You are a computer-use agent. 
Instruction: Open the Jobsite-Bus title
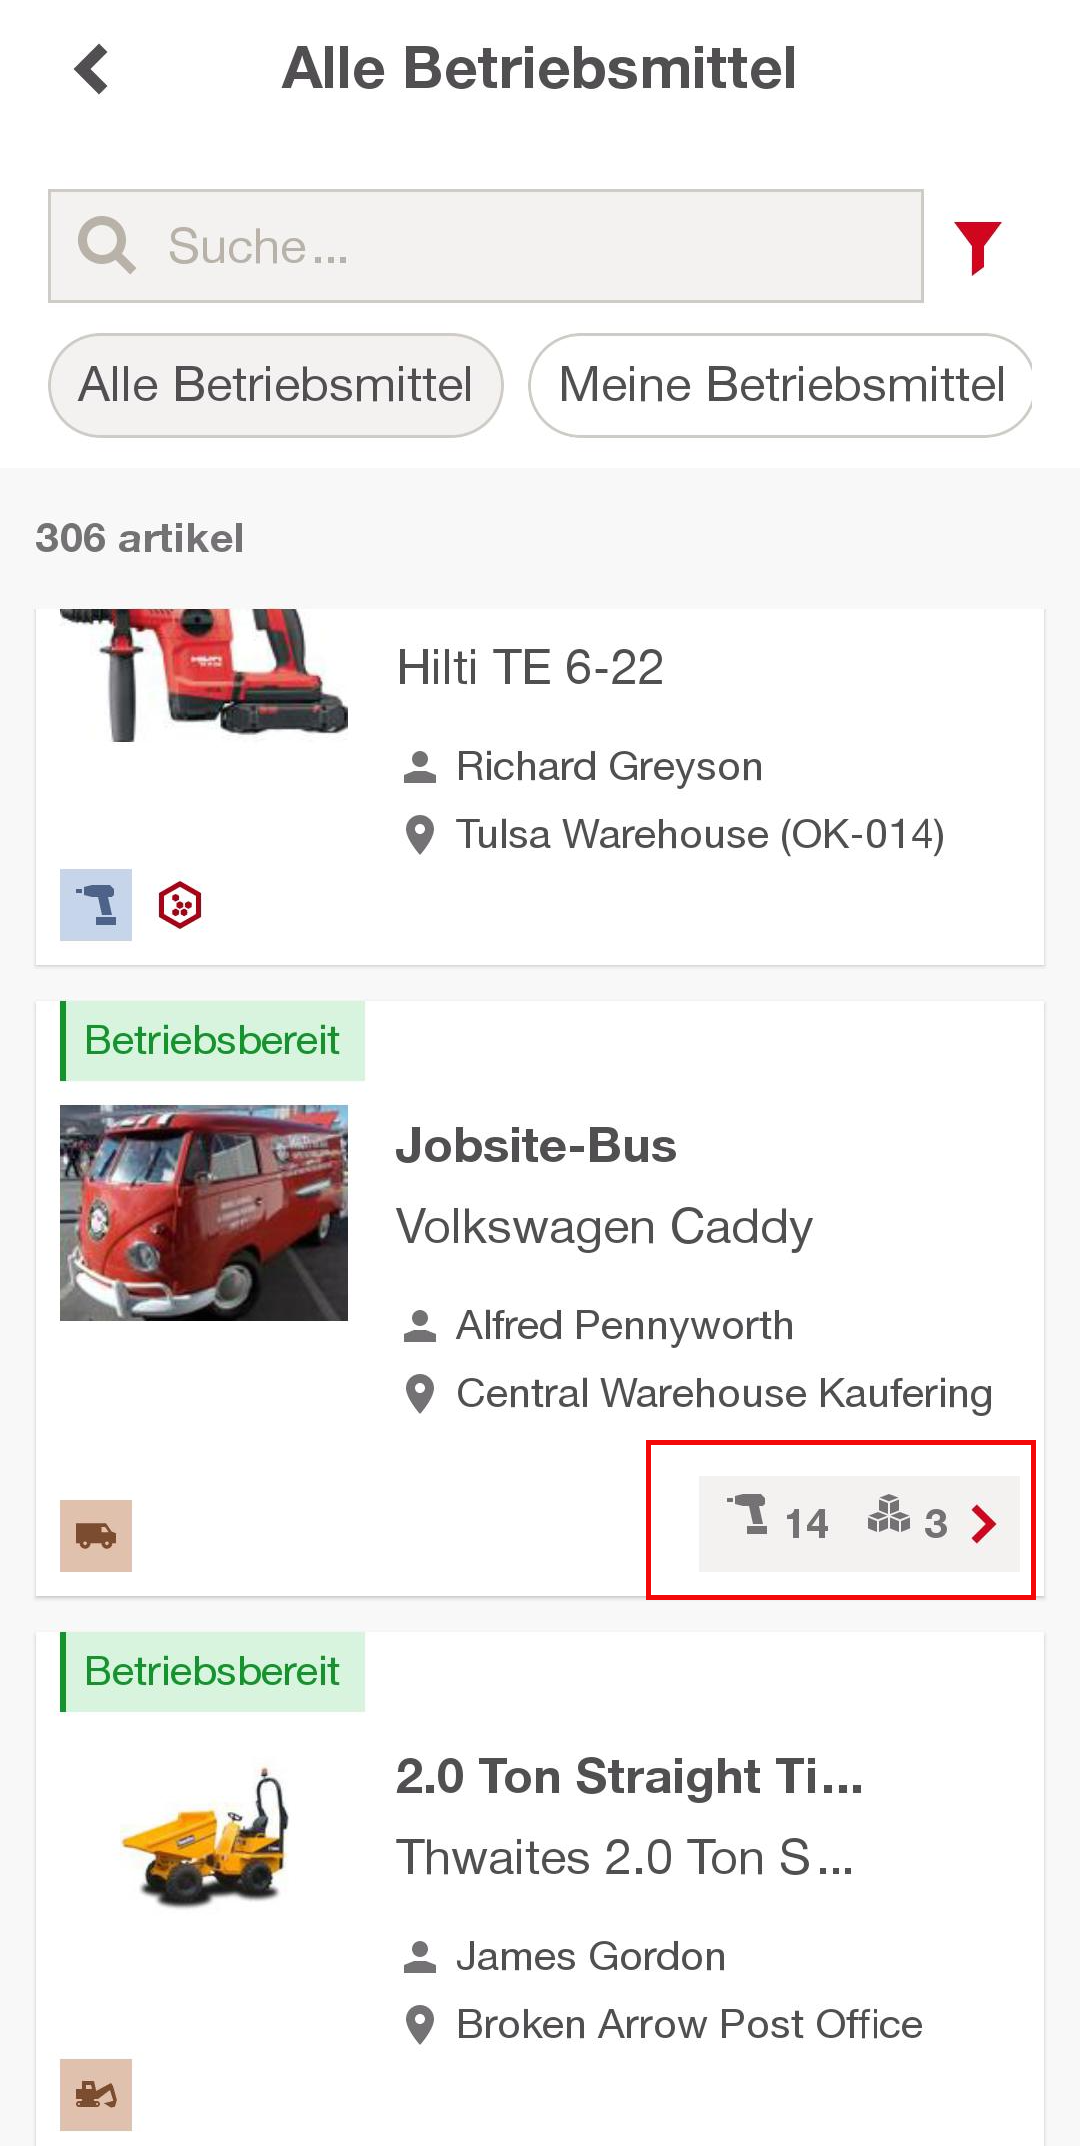click(536, 1146)
